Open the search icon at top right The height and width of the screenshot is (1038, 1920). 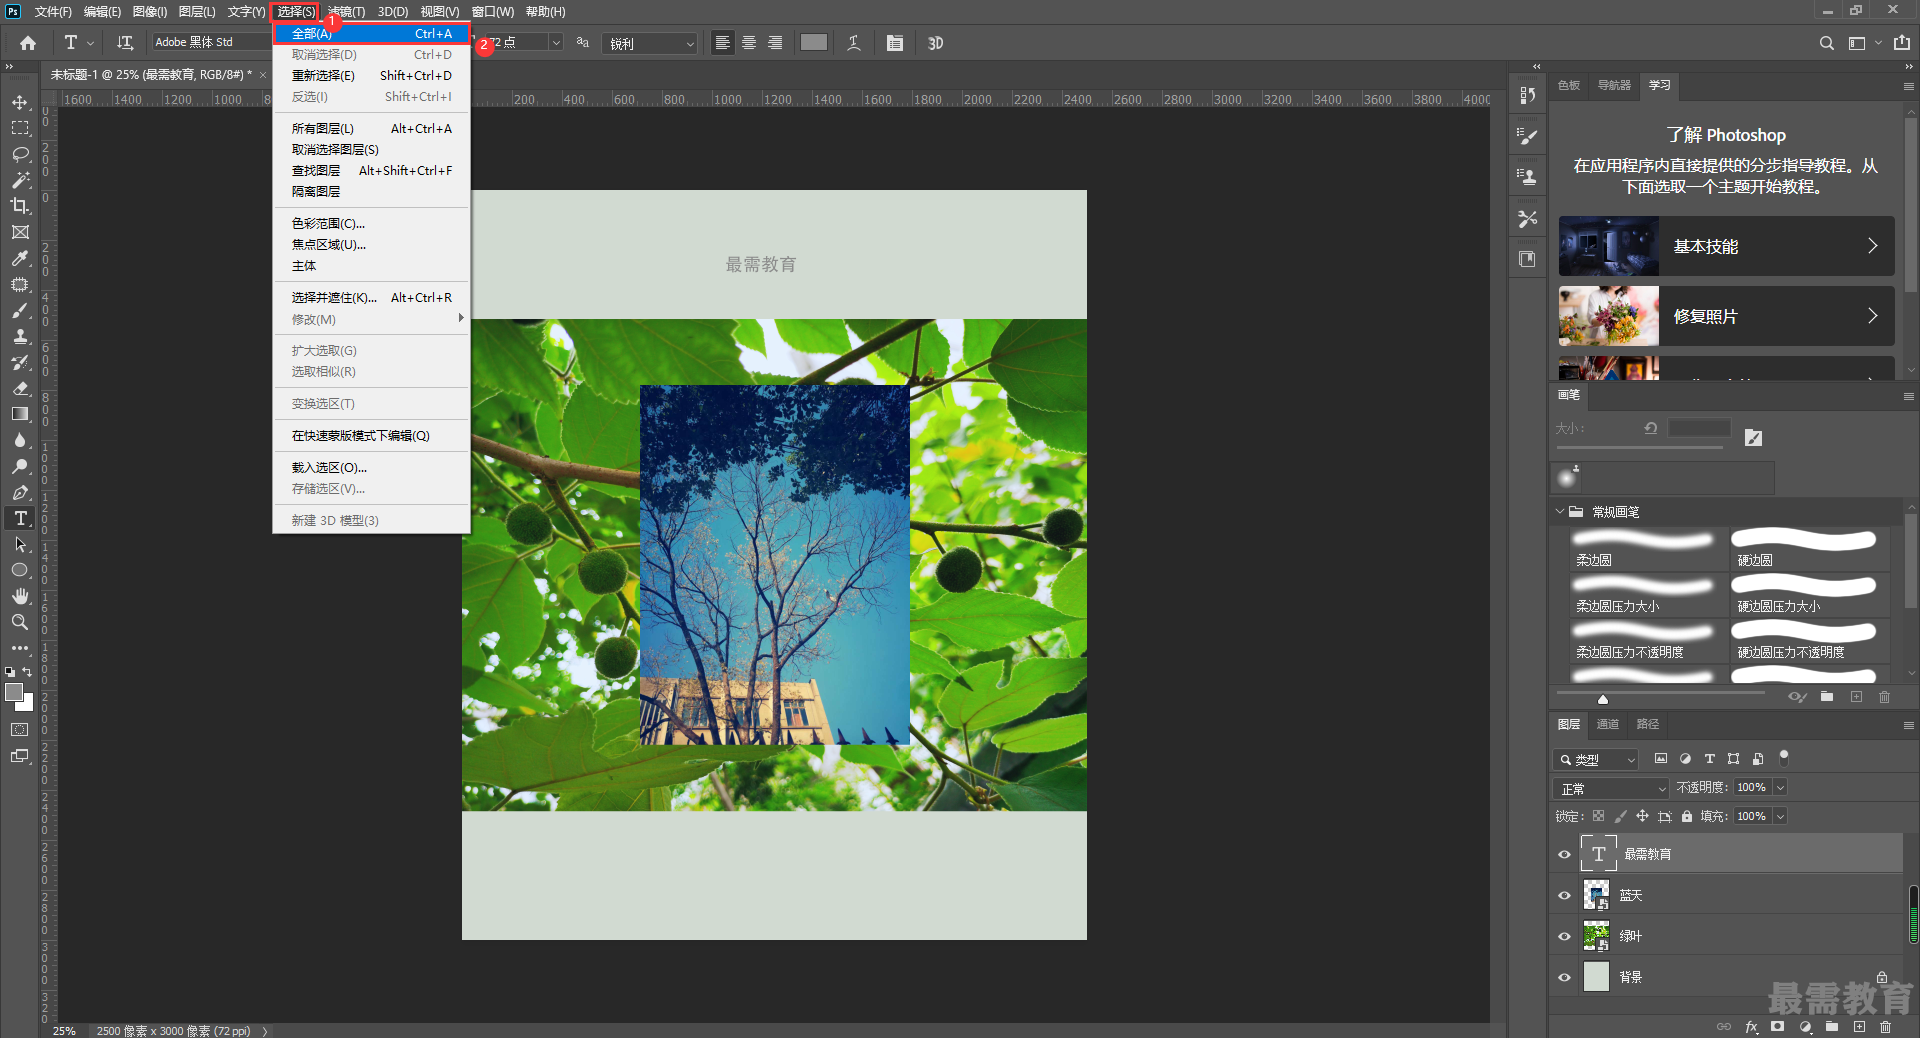pyautogui.click(x=1827, y=43)
